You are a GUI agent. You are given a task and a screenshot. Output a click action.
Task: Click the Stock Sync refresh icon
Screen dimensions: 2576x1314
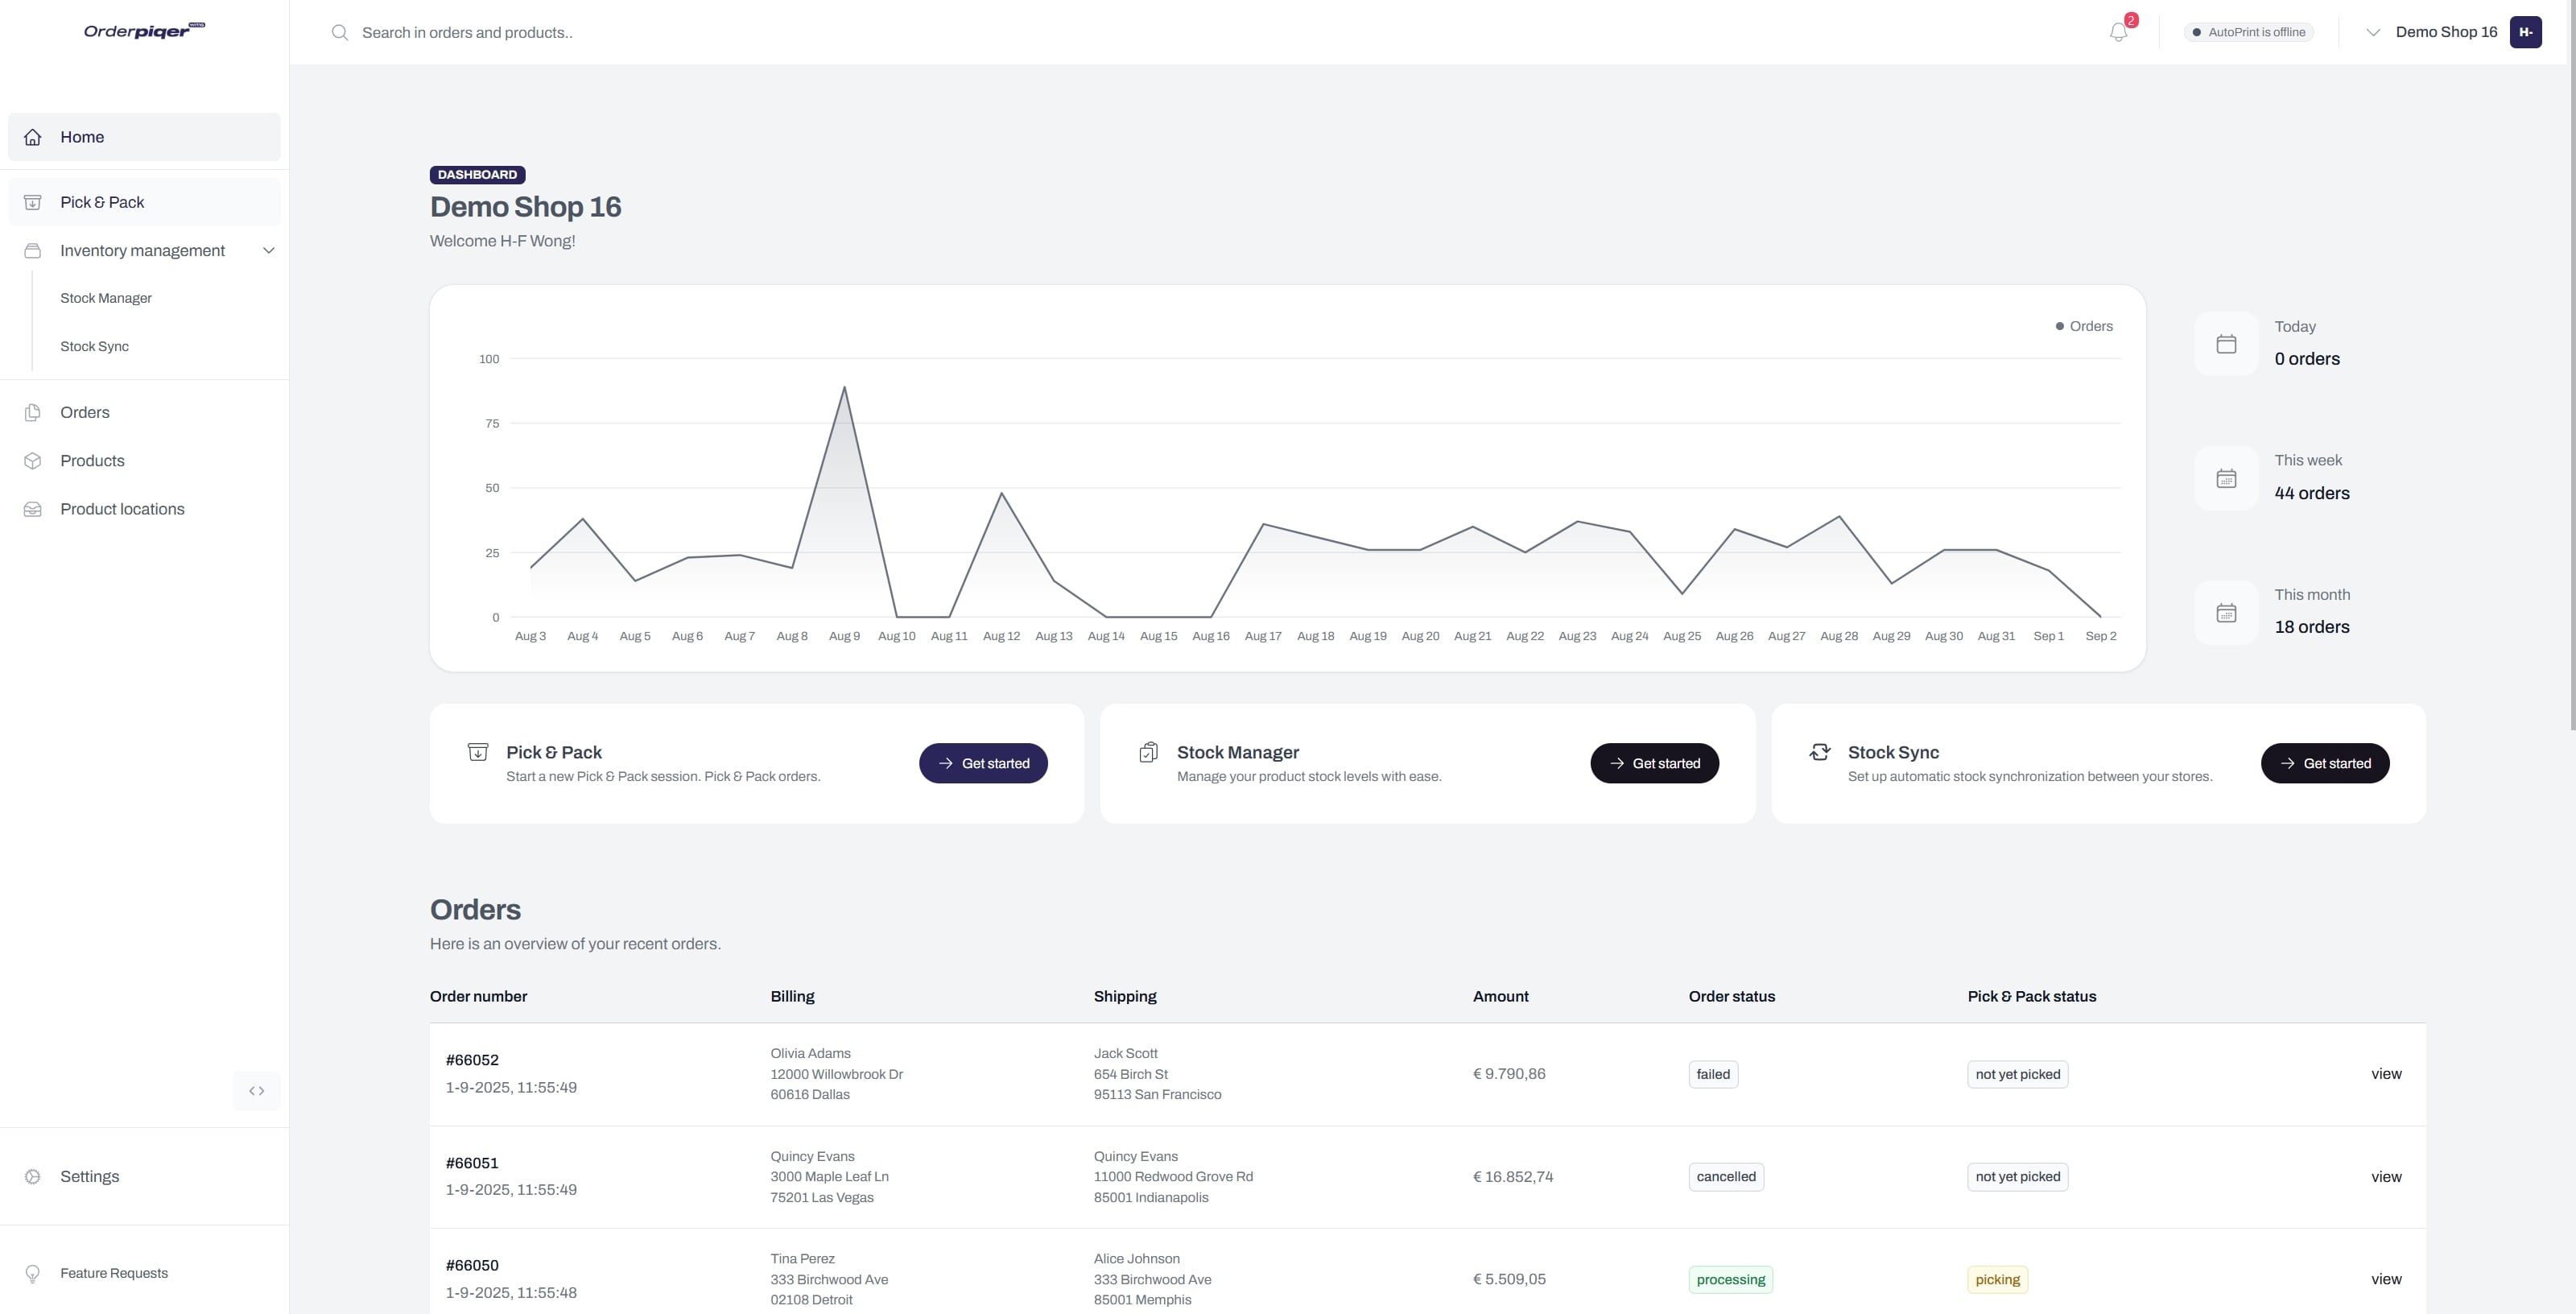[x=1821, y=751]
